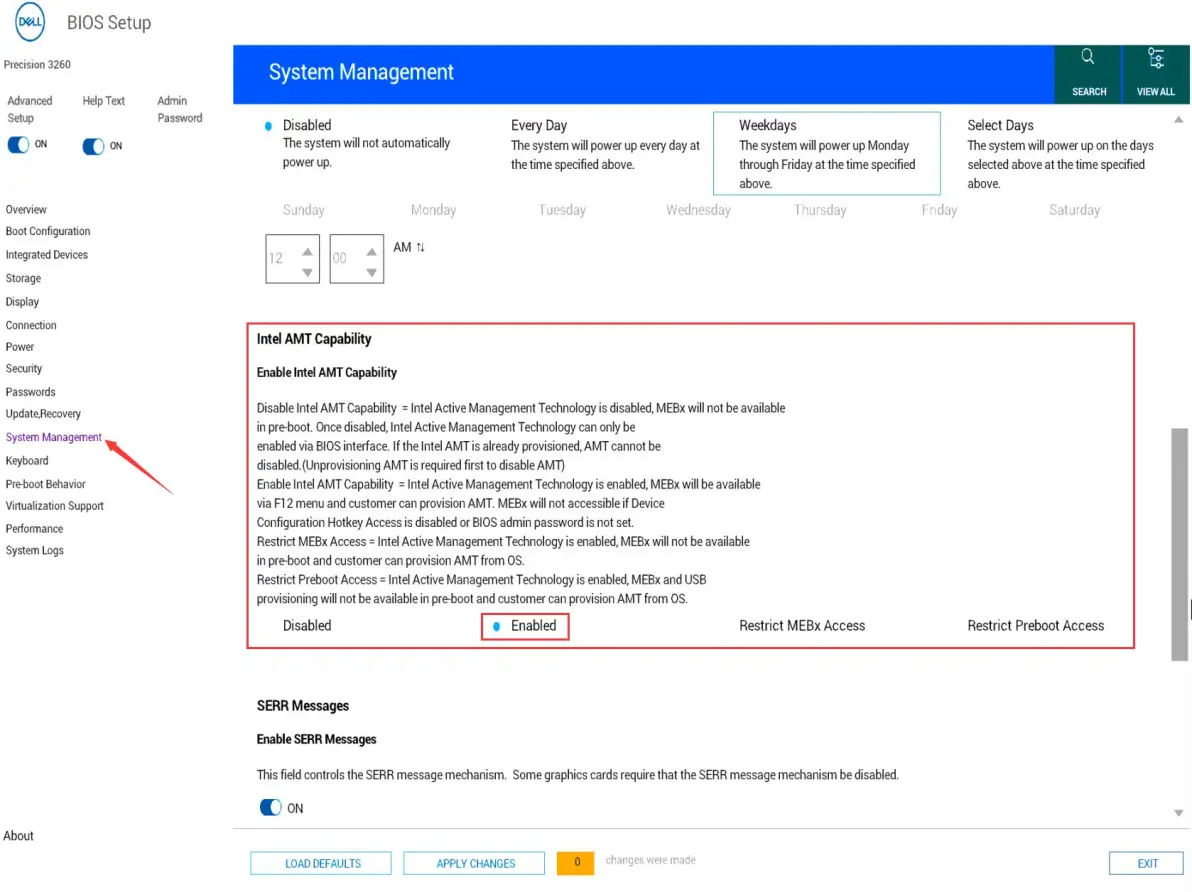The height and width of the screenshot is (892, 1192).
Task: Select Restrict MEBx Access option
Action: [801, 626]
